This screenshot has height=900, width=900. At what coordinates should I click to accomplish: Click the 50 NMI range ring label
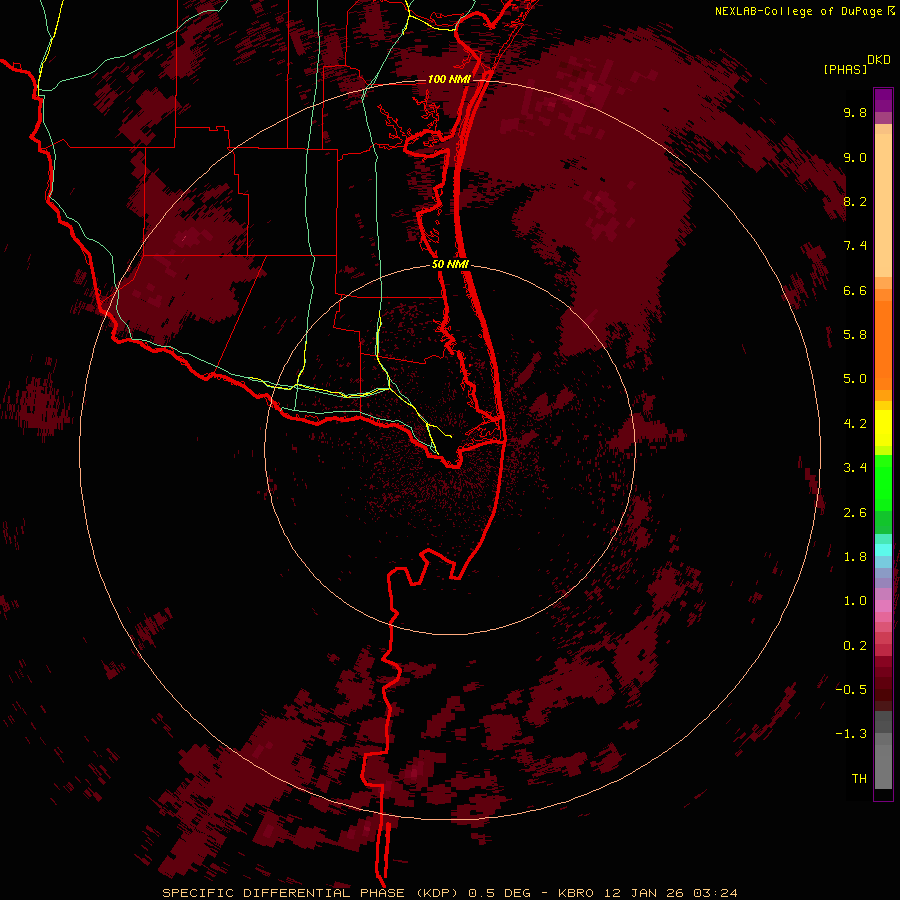[450, 264]
